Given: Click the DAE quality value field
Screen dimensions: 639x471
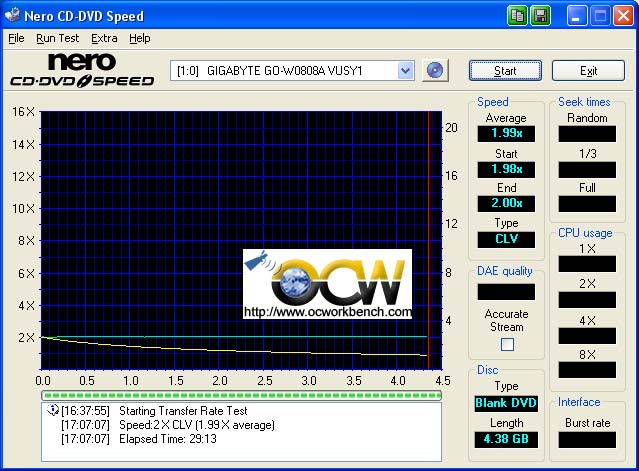Looking at the screenshot, I should tap(506, 292).
